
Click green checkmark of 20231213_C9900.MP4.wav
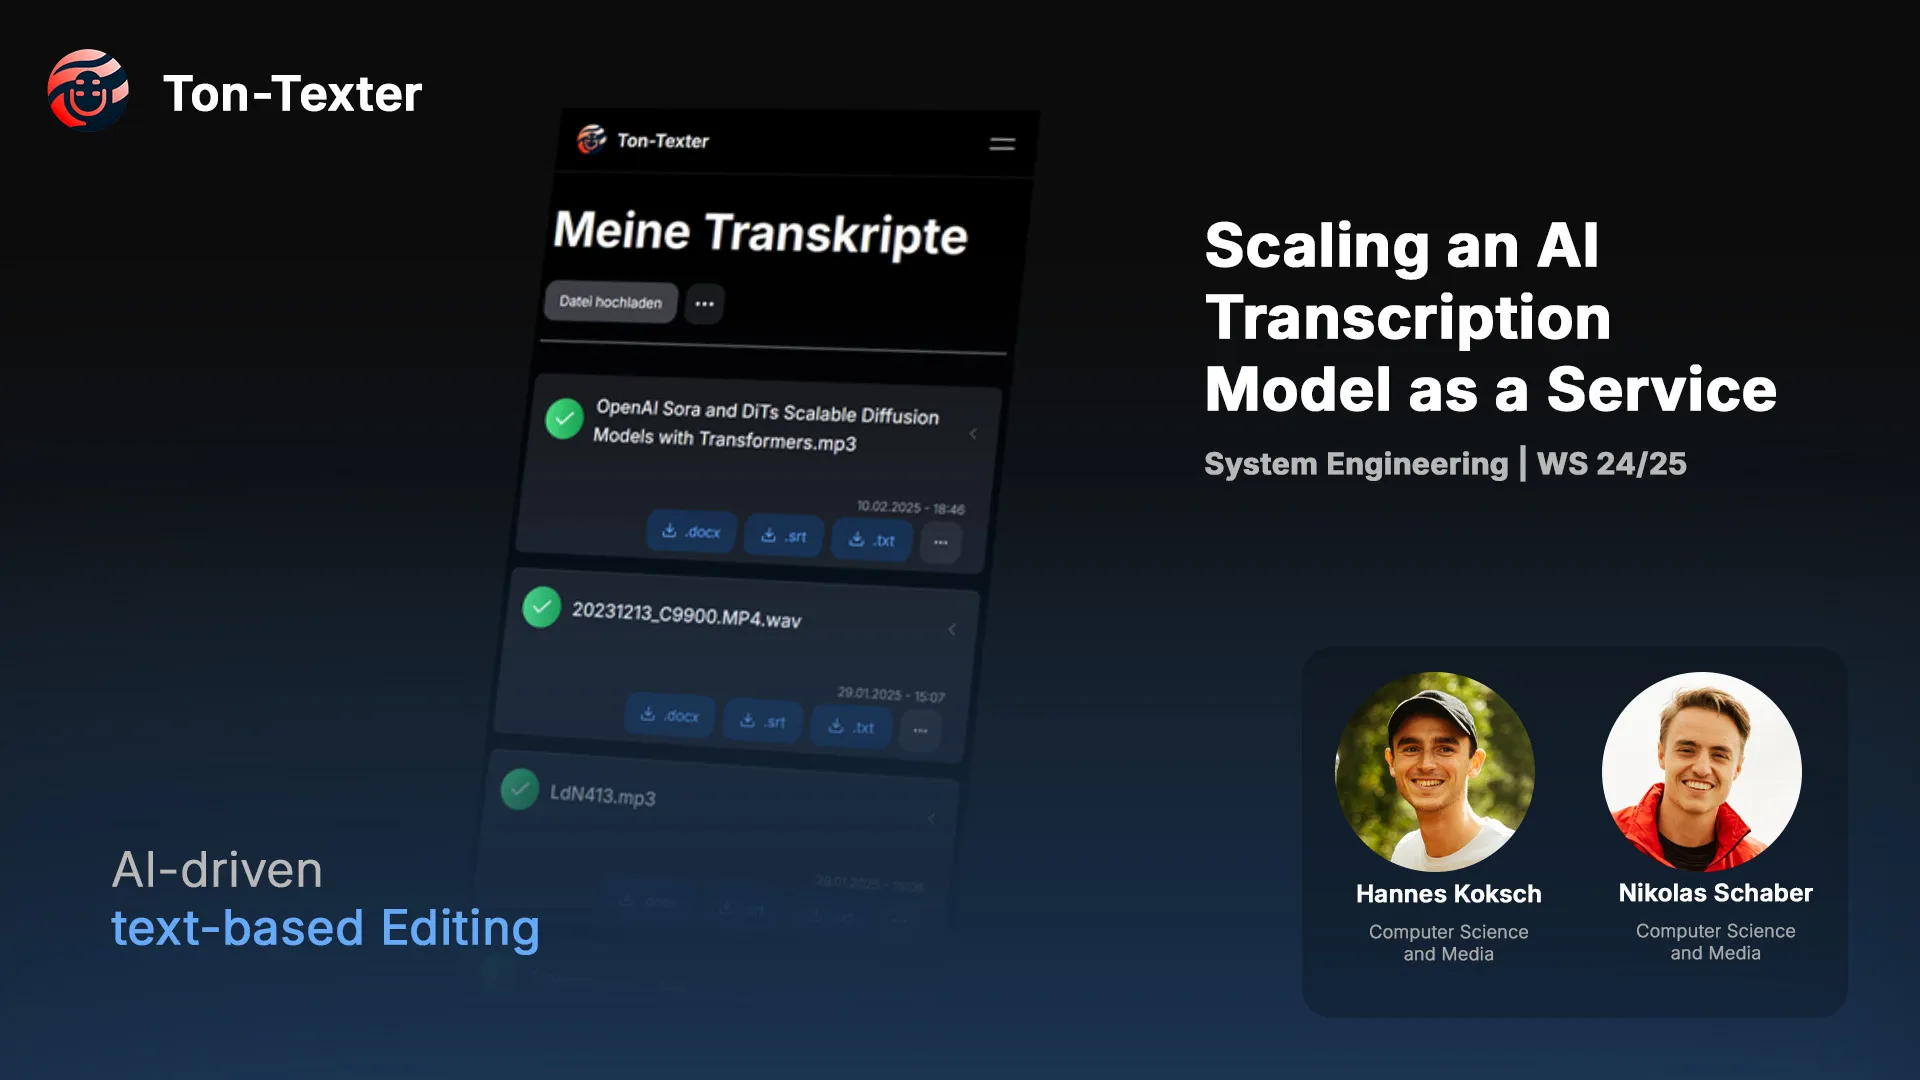(541, 607)
